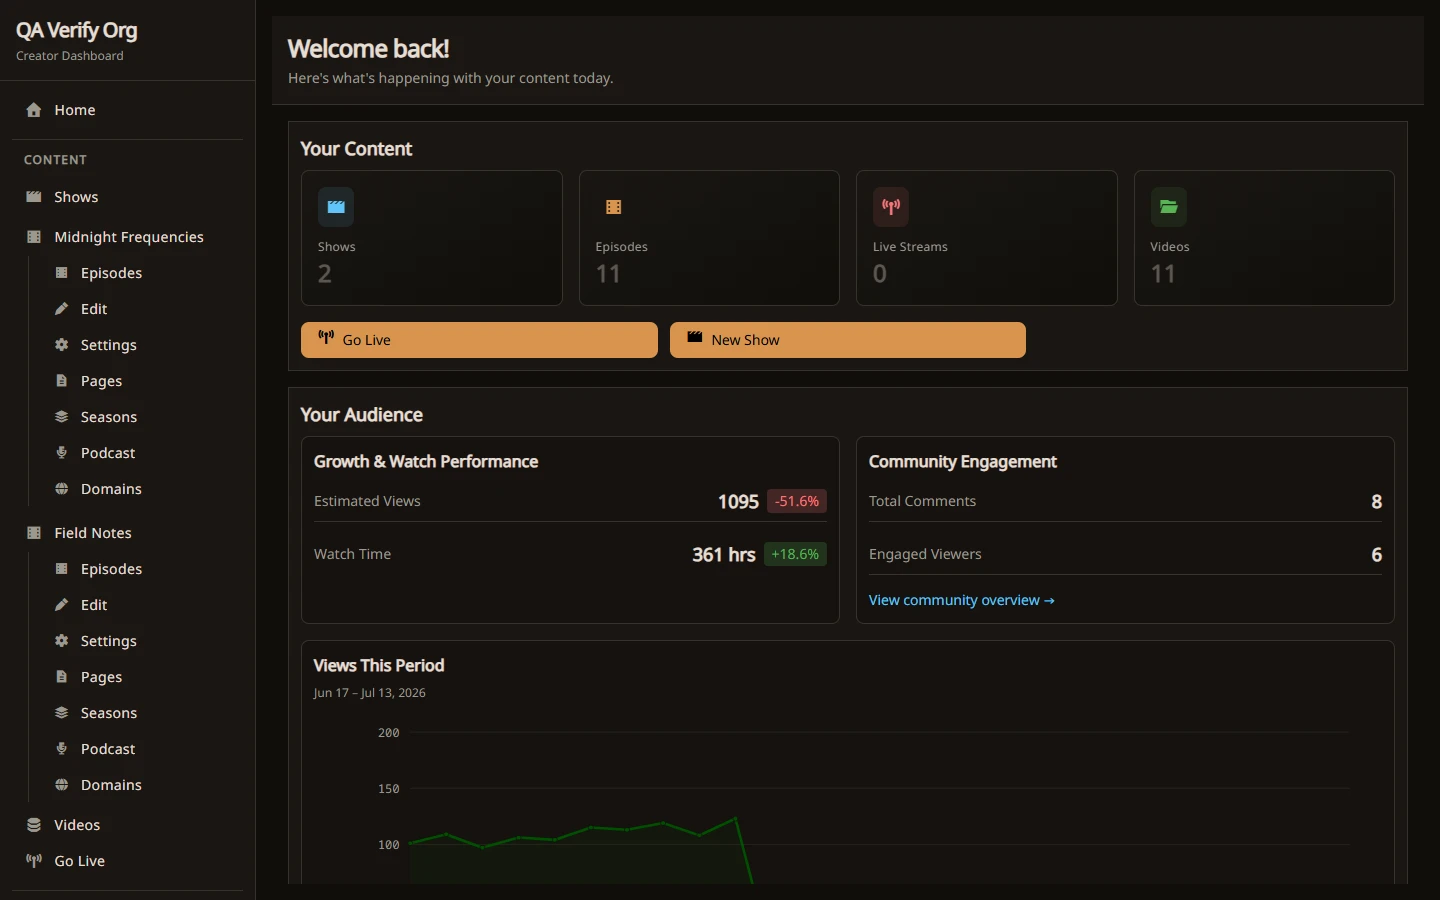Screen dimensions: 1440x900
Task: Click the Settings gear icon under Field Notes
Action: [62, 641]
